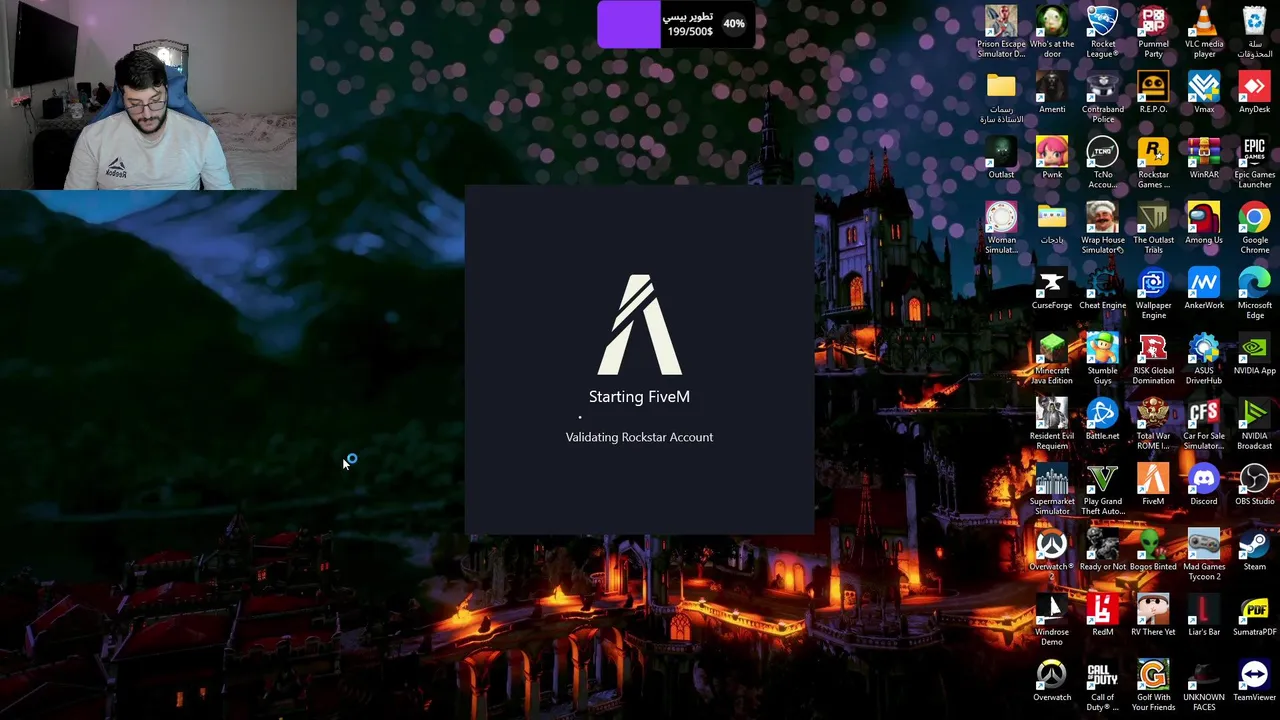Open VLC media player shortcut
This screenshot has width=1280, height=720.
tap(1204, 31)
